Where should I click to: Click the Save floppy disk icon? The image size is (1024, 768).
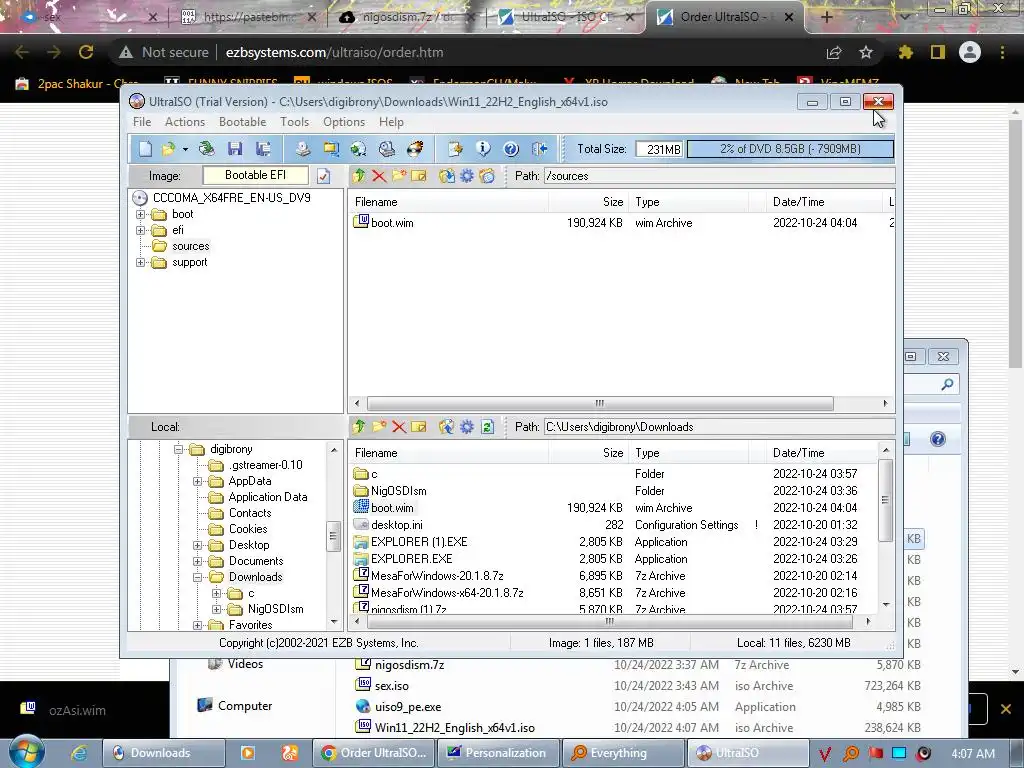235,149
